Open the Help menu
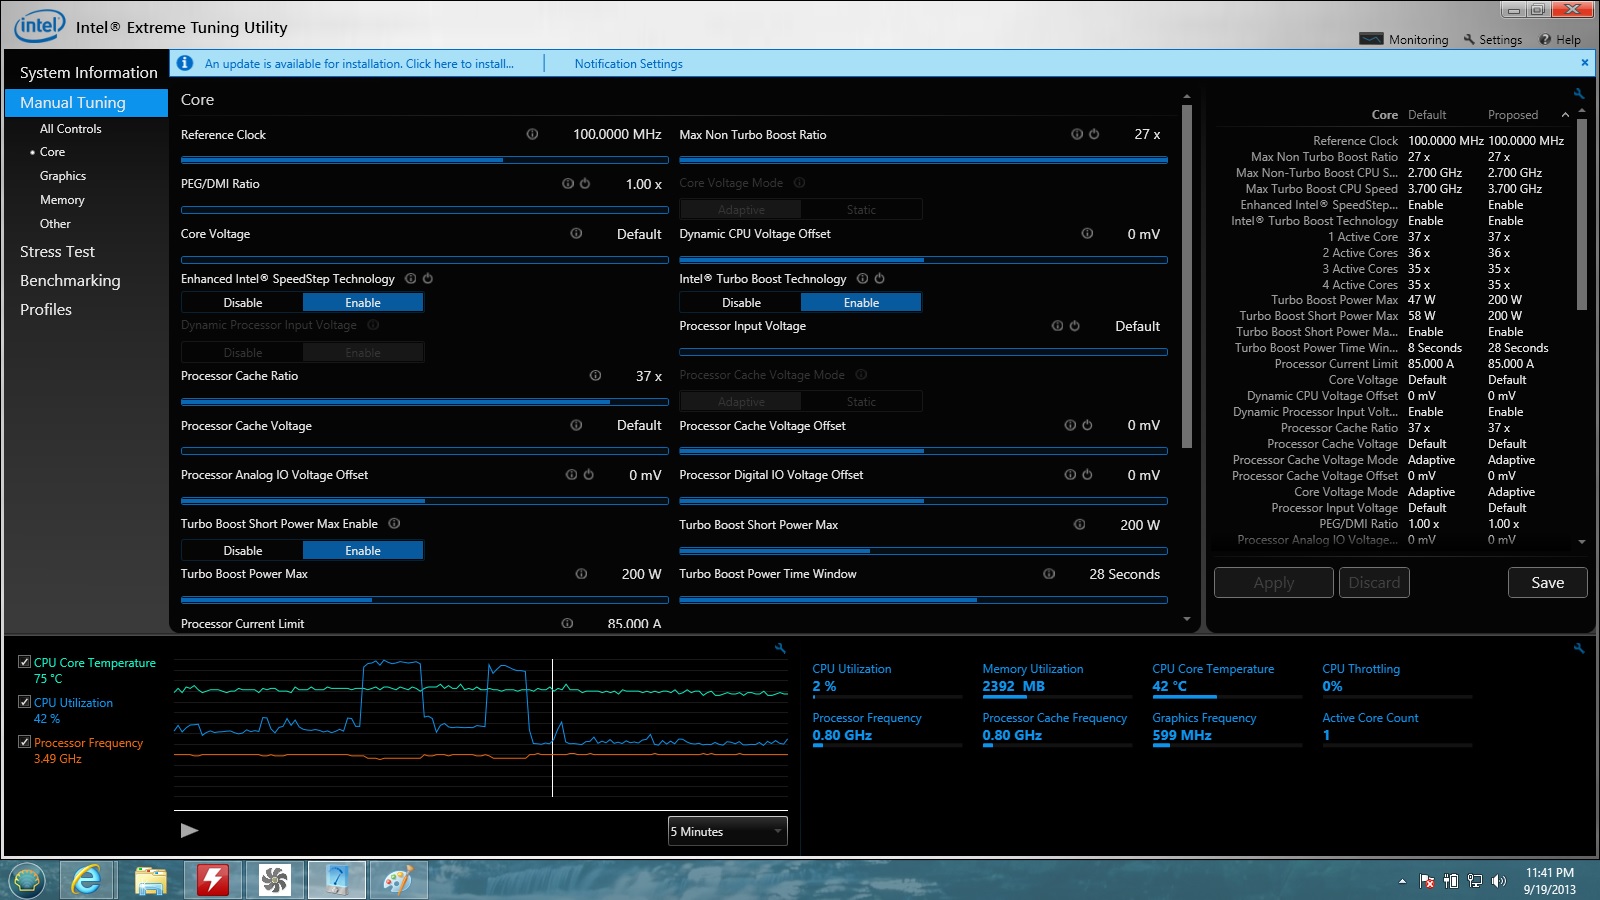Image resolution: width=1600 pixels, height=900 pixels. coord(1560,40)
